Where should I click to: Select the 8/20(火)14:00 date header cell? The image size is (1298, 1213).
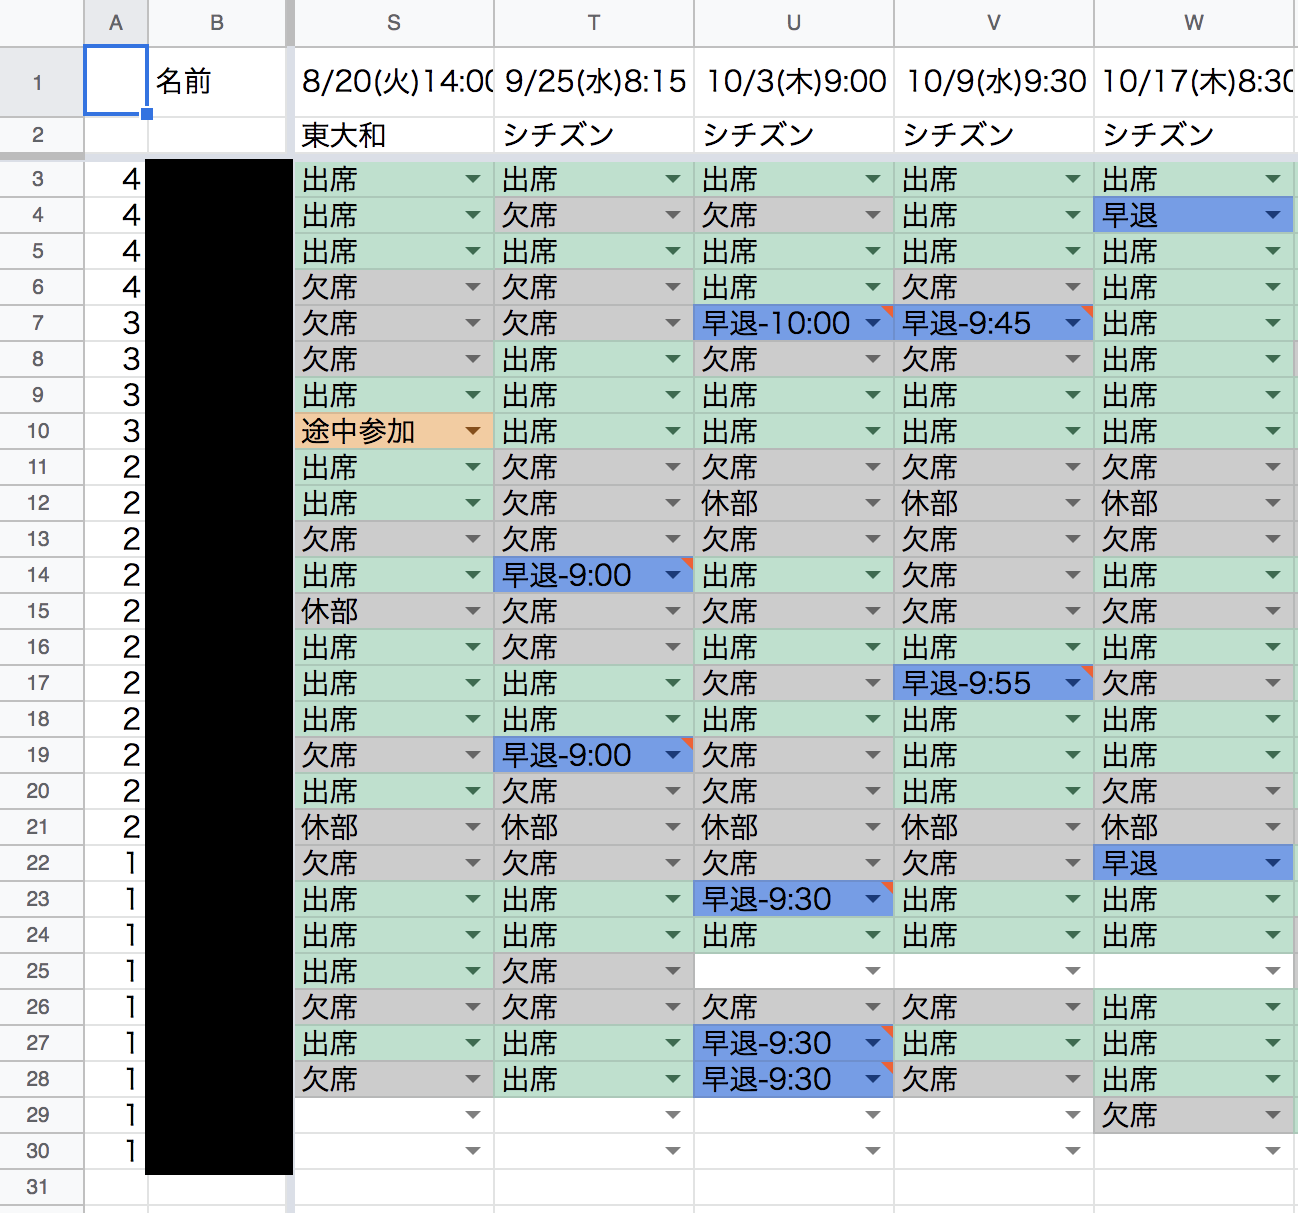click(x=393, y=82)
